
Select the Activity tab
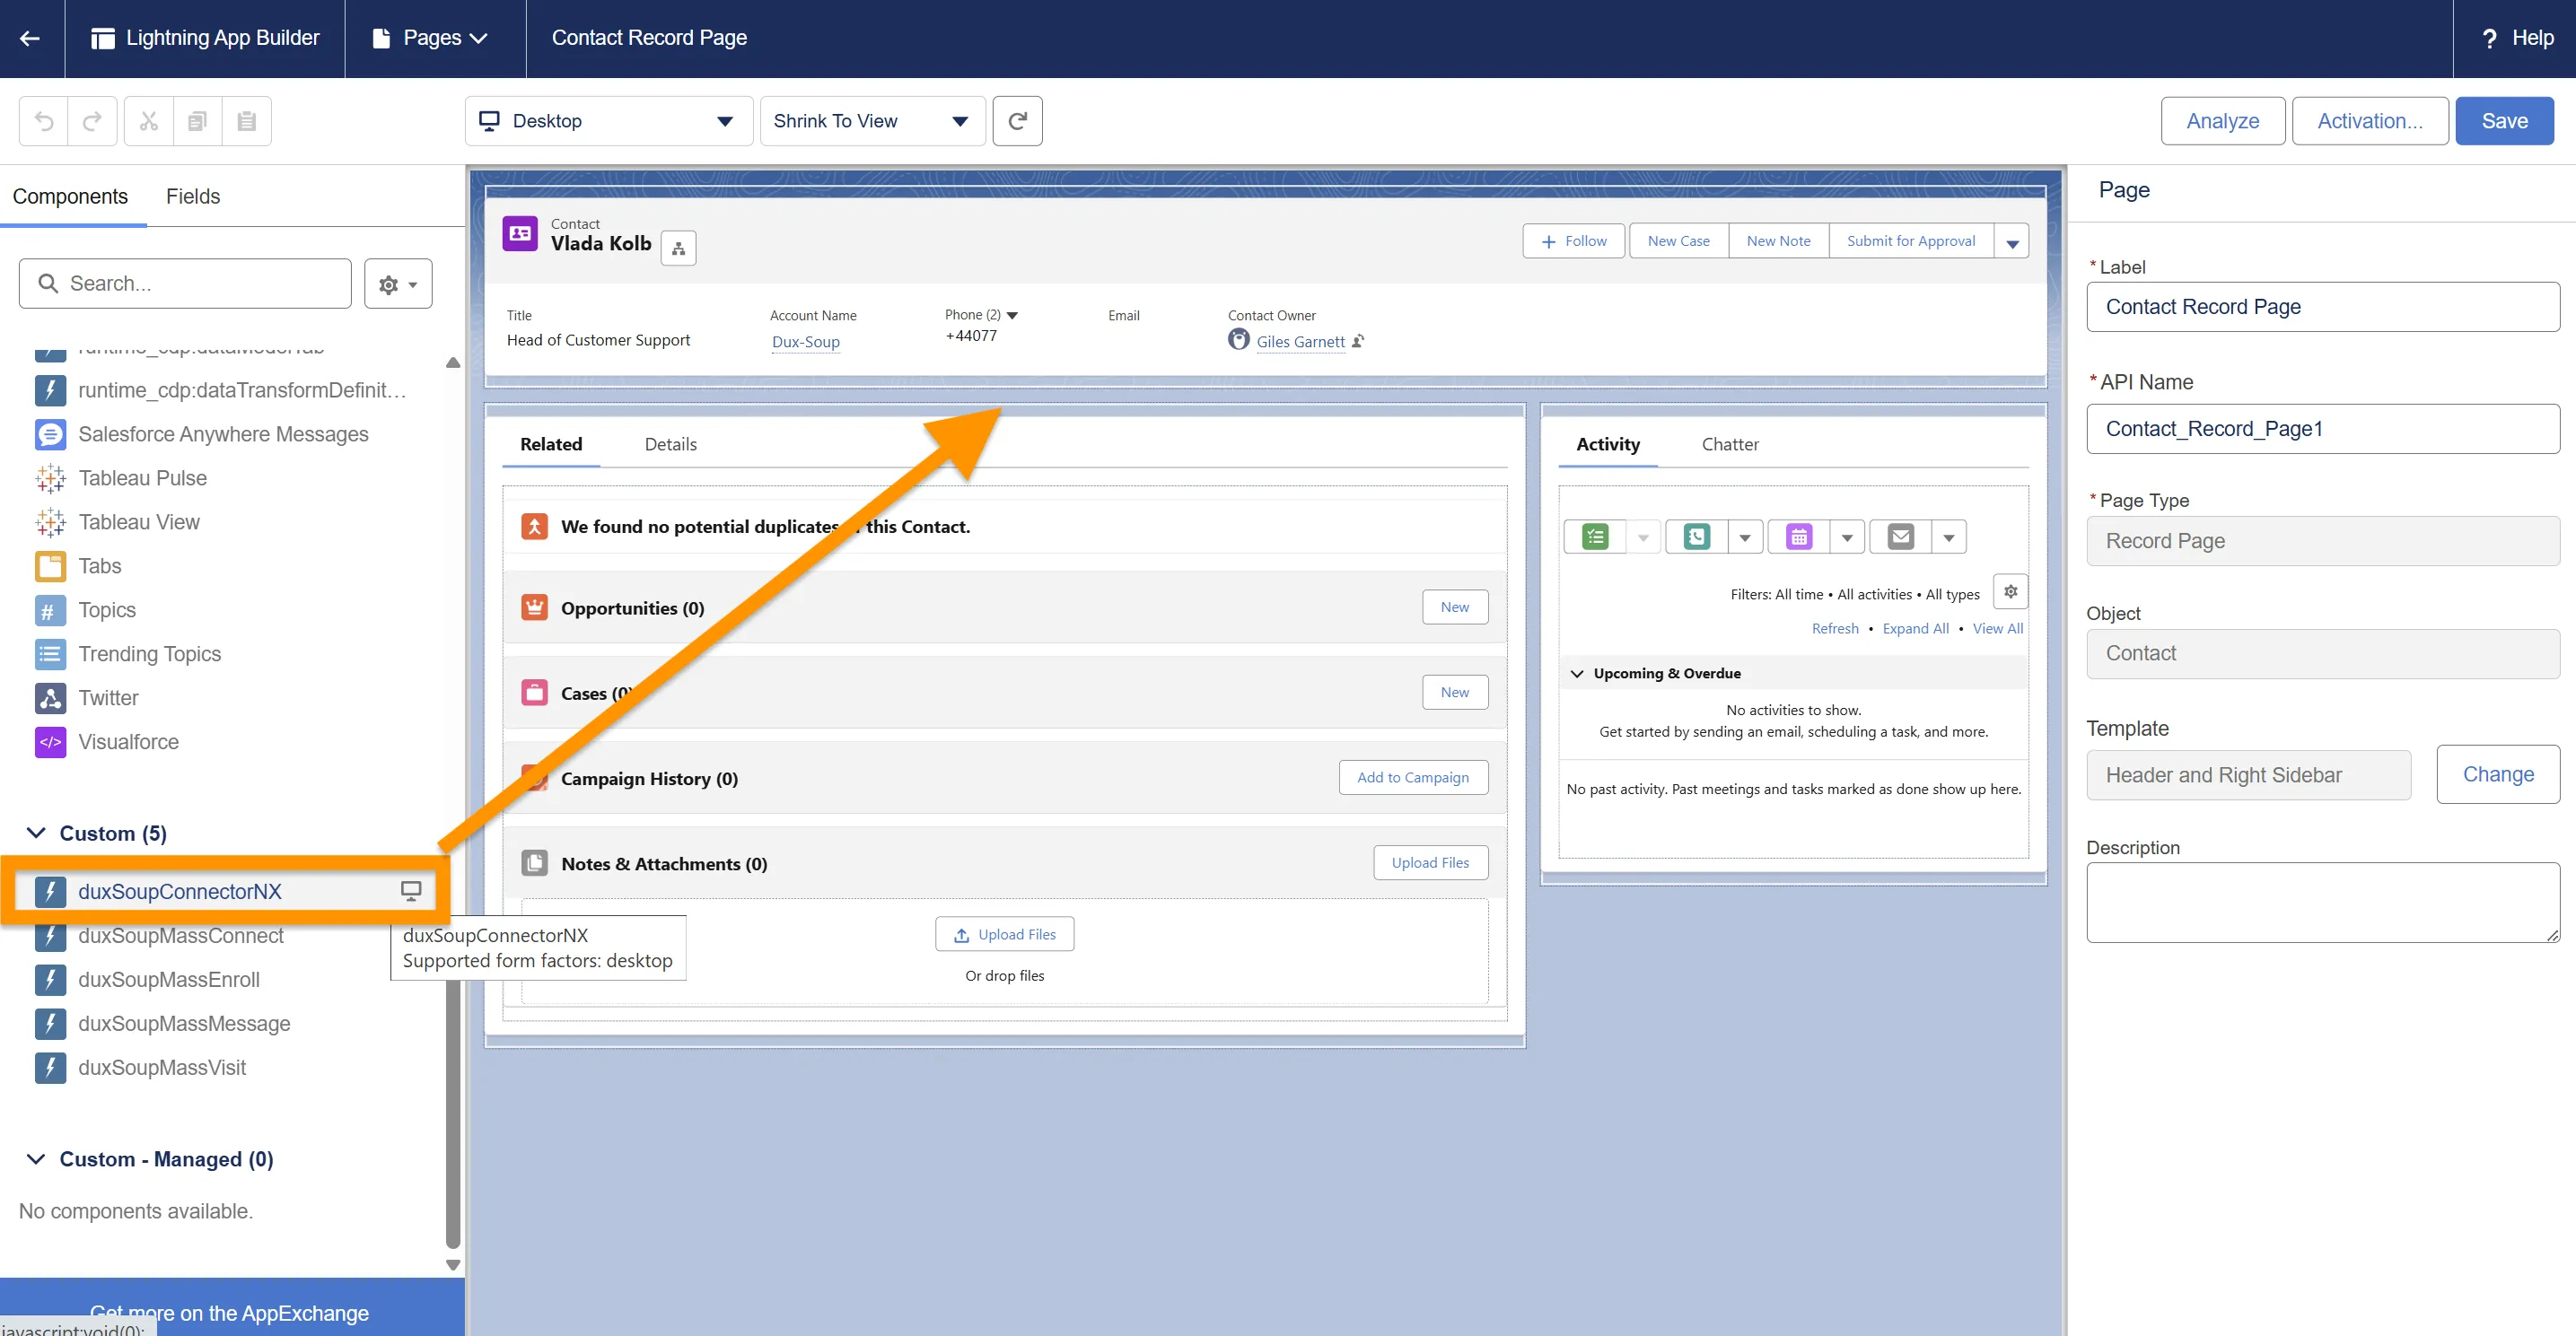(x=1608, y=444)
